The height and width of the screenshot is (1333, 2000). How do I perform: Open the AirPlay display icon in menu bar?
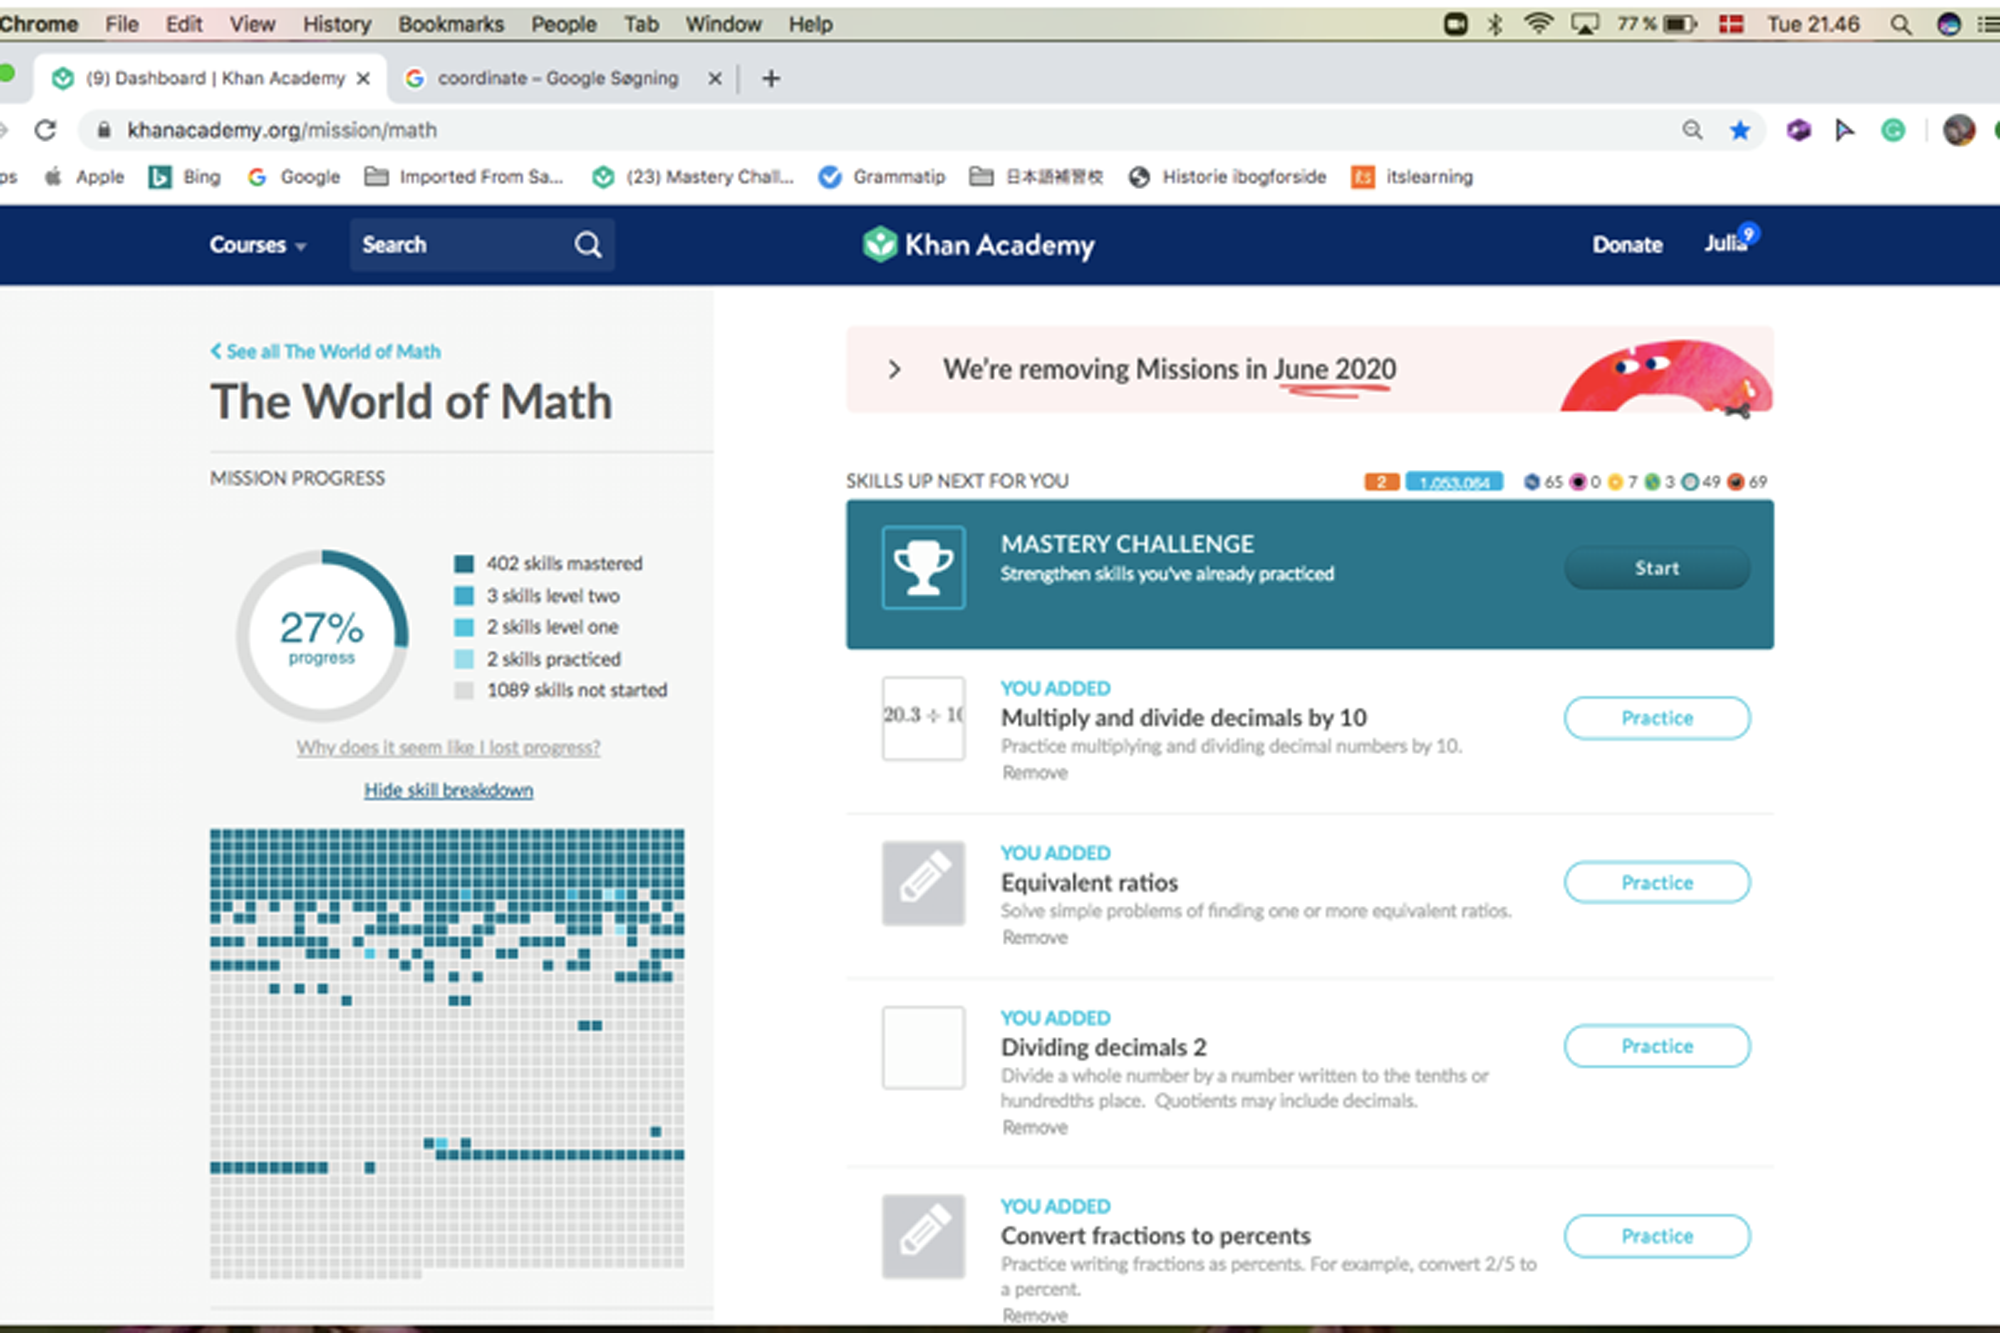click(1585, 24)
